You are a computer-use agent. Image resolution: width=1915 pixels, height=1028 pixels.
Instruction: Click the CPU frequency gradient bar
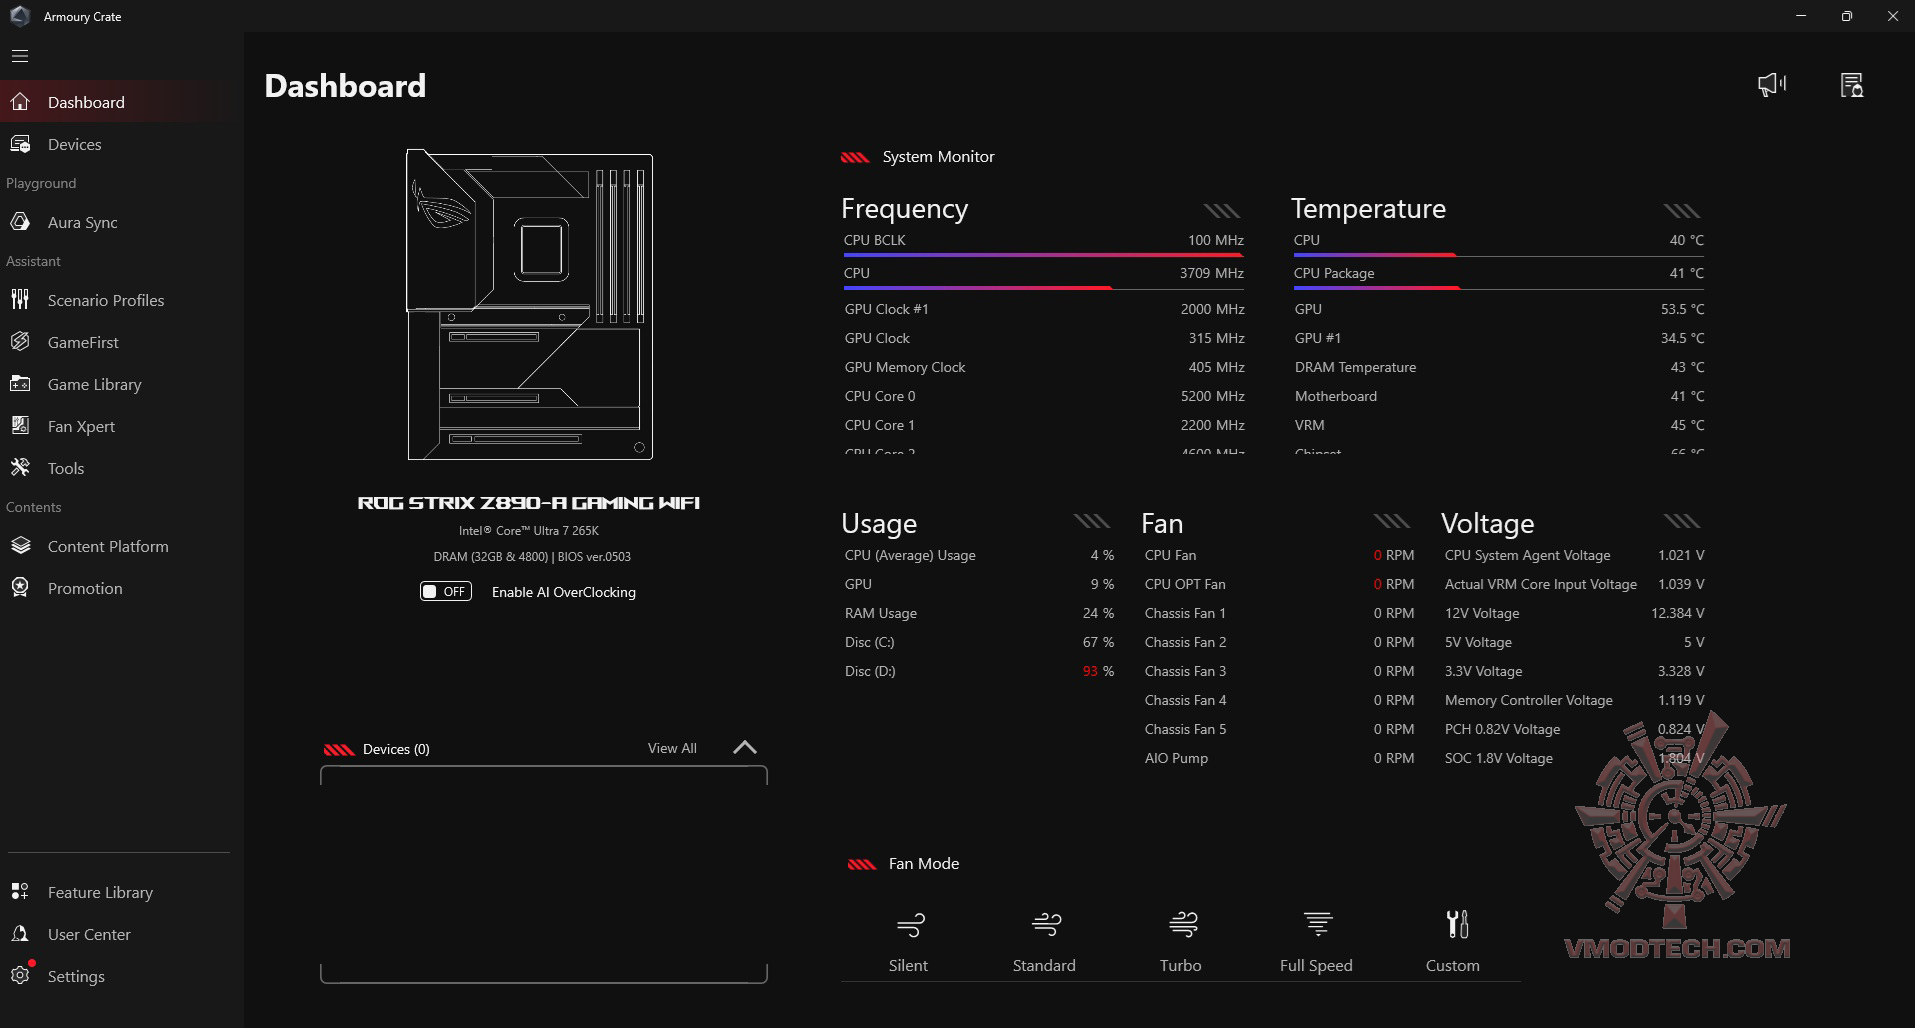(1044, 288)
